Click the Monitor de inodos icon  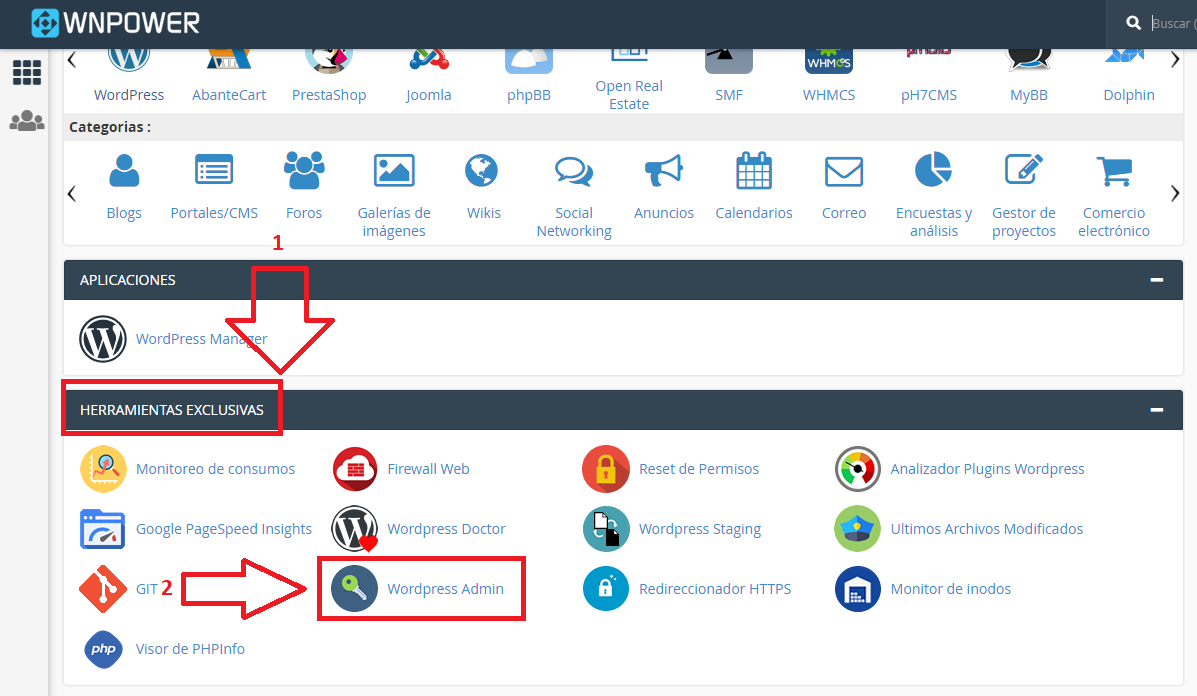(857, 589)
